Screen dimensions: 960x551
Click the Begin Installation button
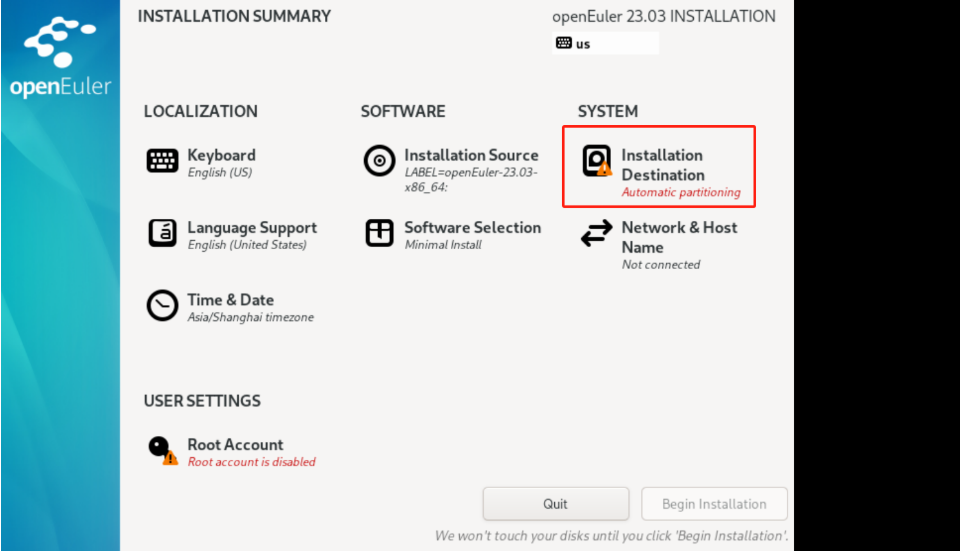714,504
